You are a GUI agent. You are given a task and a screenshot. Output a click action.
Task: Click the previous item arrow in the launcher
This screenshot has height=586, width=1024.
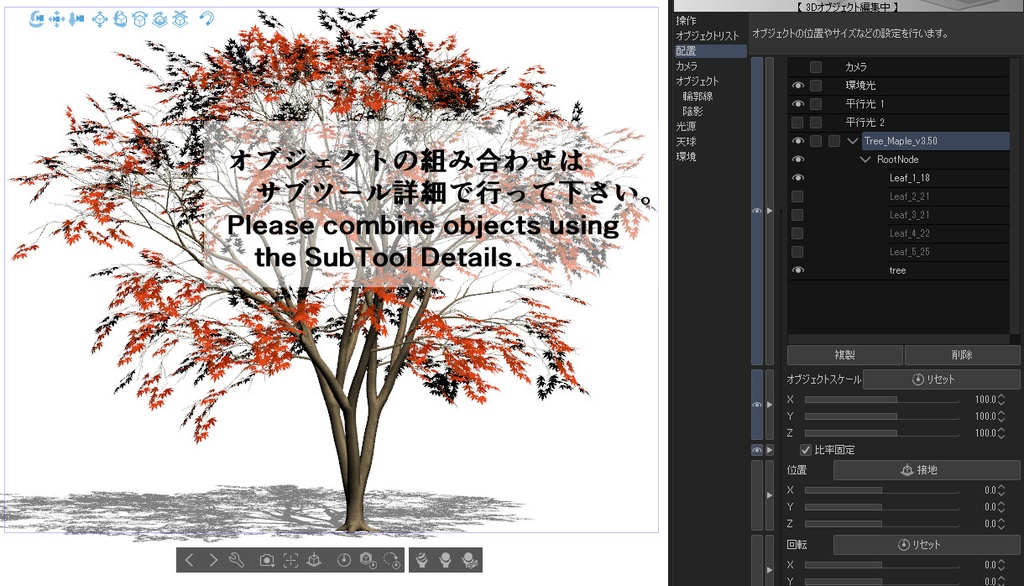point(190,560)
